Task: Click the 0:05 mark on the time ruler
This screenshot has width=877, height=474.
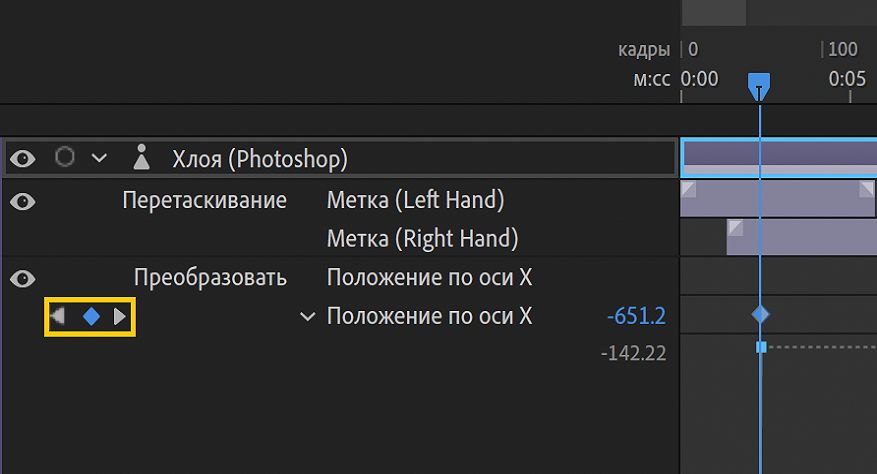Action: 847,80
